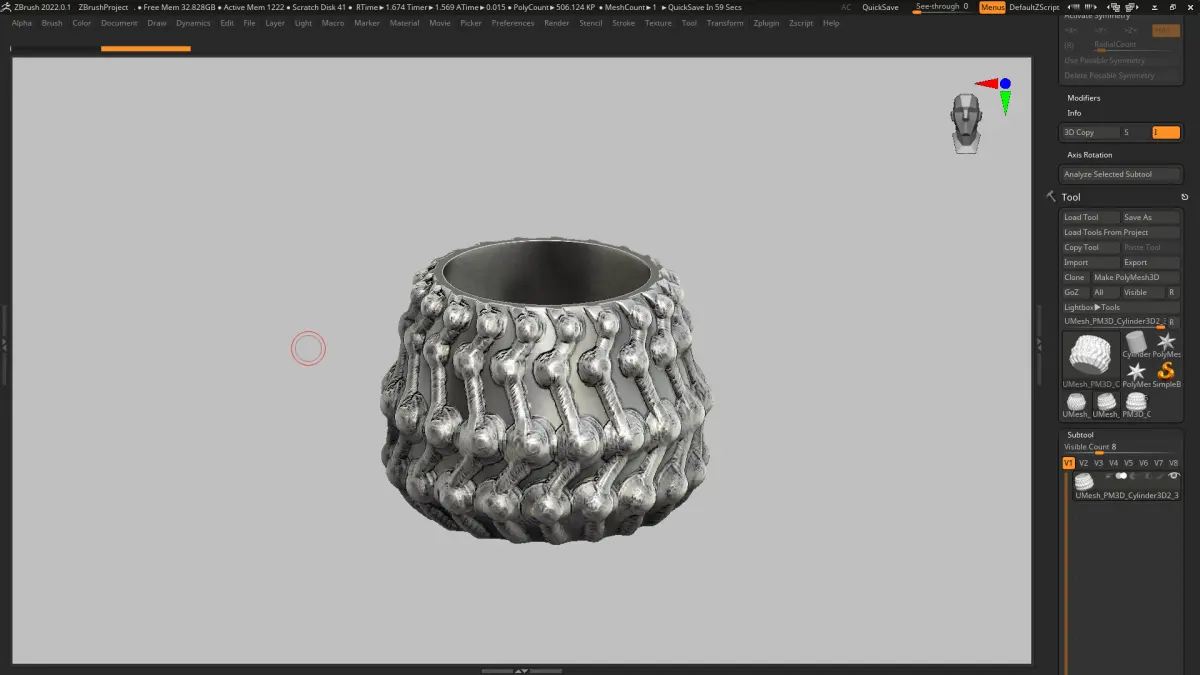Expand the Modifiers section

[1084, 98]
